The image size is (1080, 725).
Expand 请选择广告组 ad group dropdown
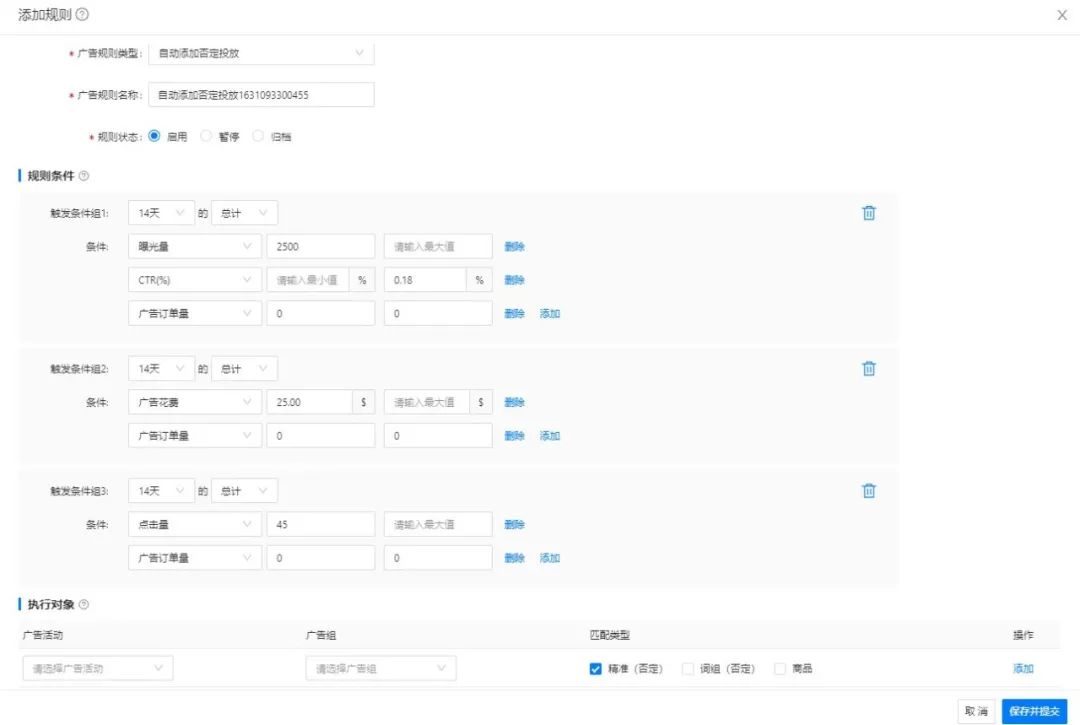tap(380, 669)
